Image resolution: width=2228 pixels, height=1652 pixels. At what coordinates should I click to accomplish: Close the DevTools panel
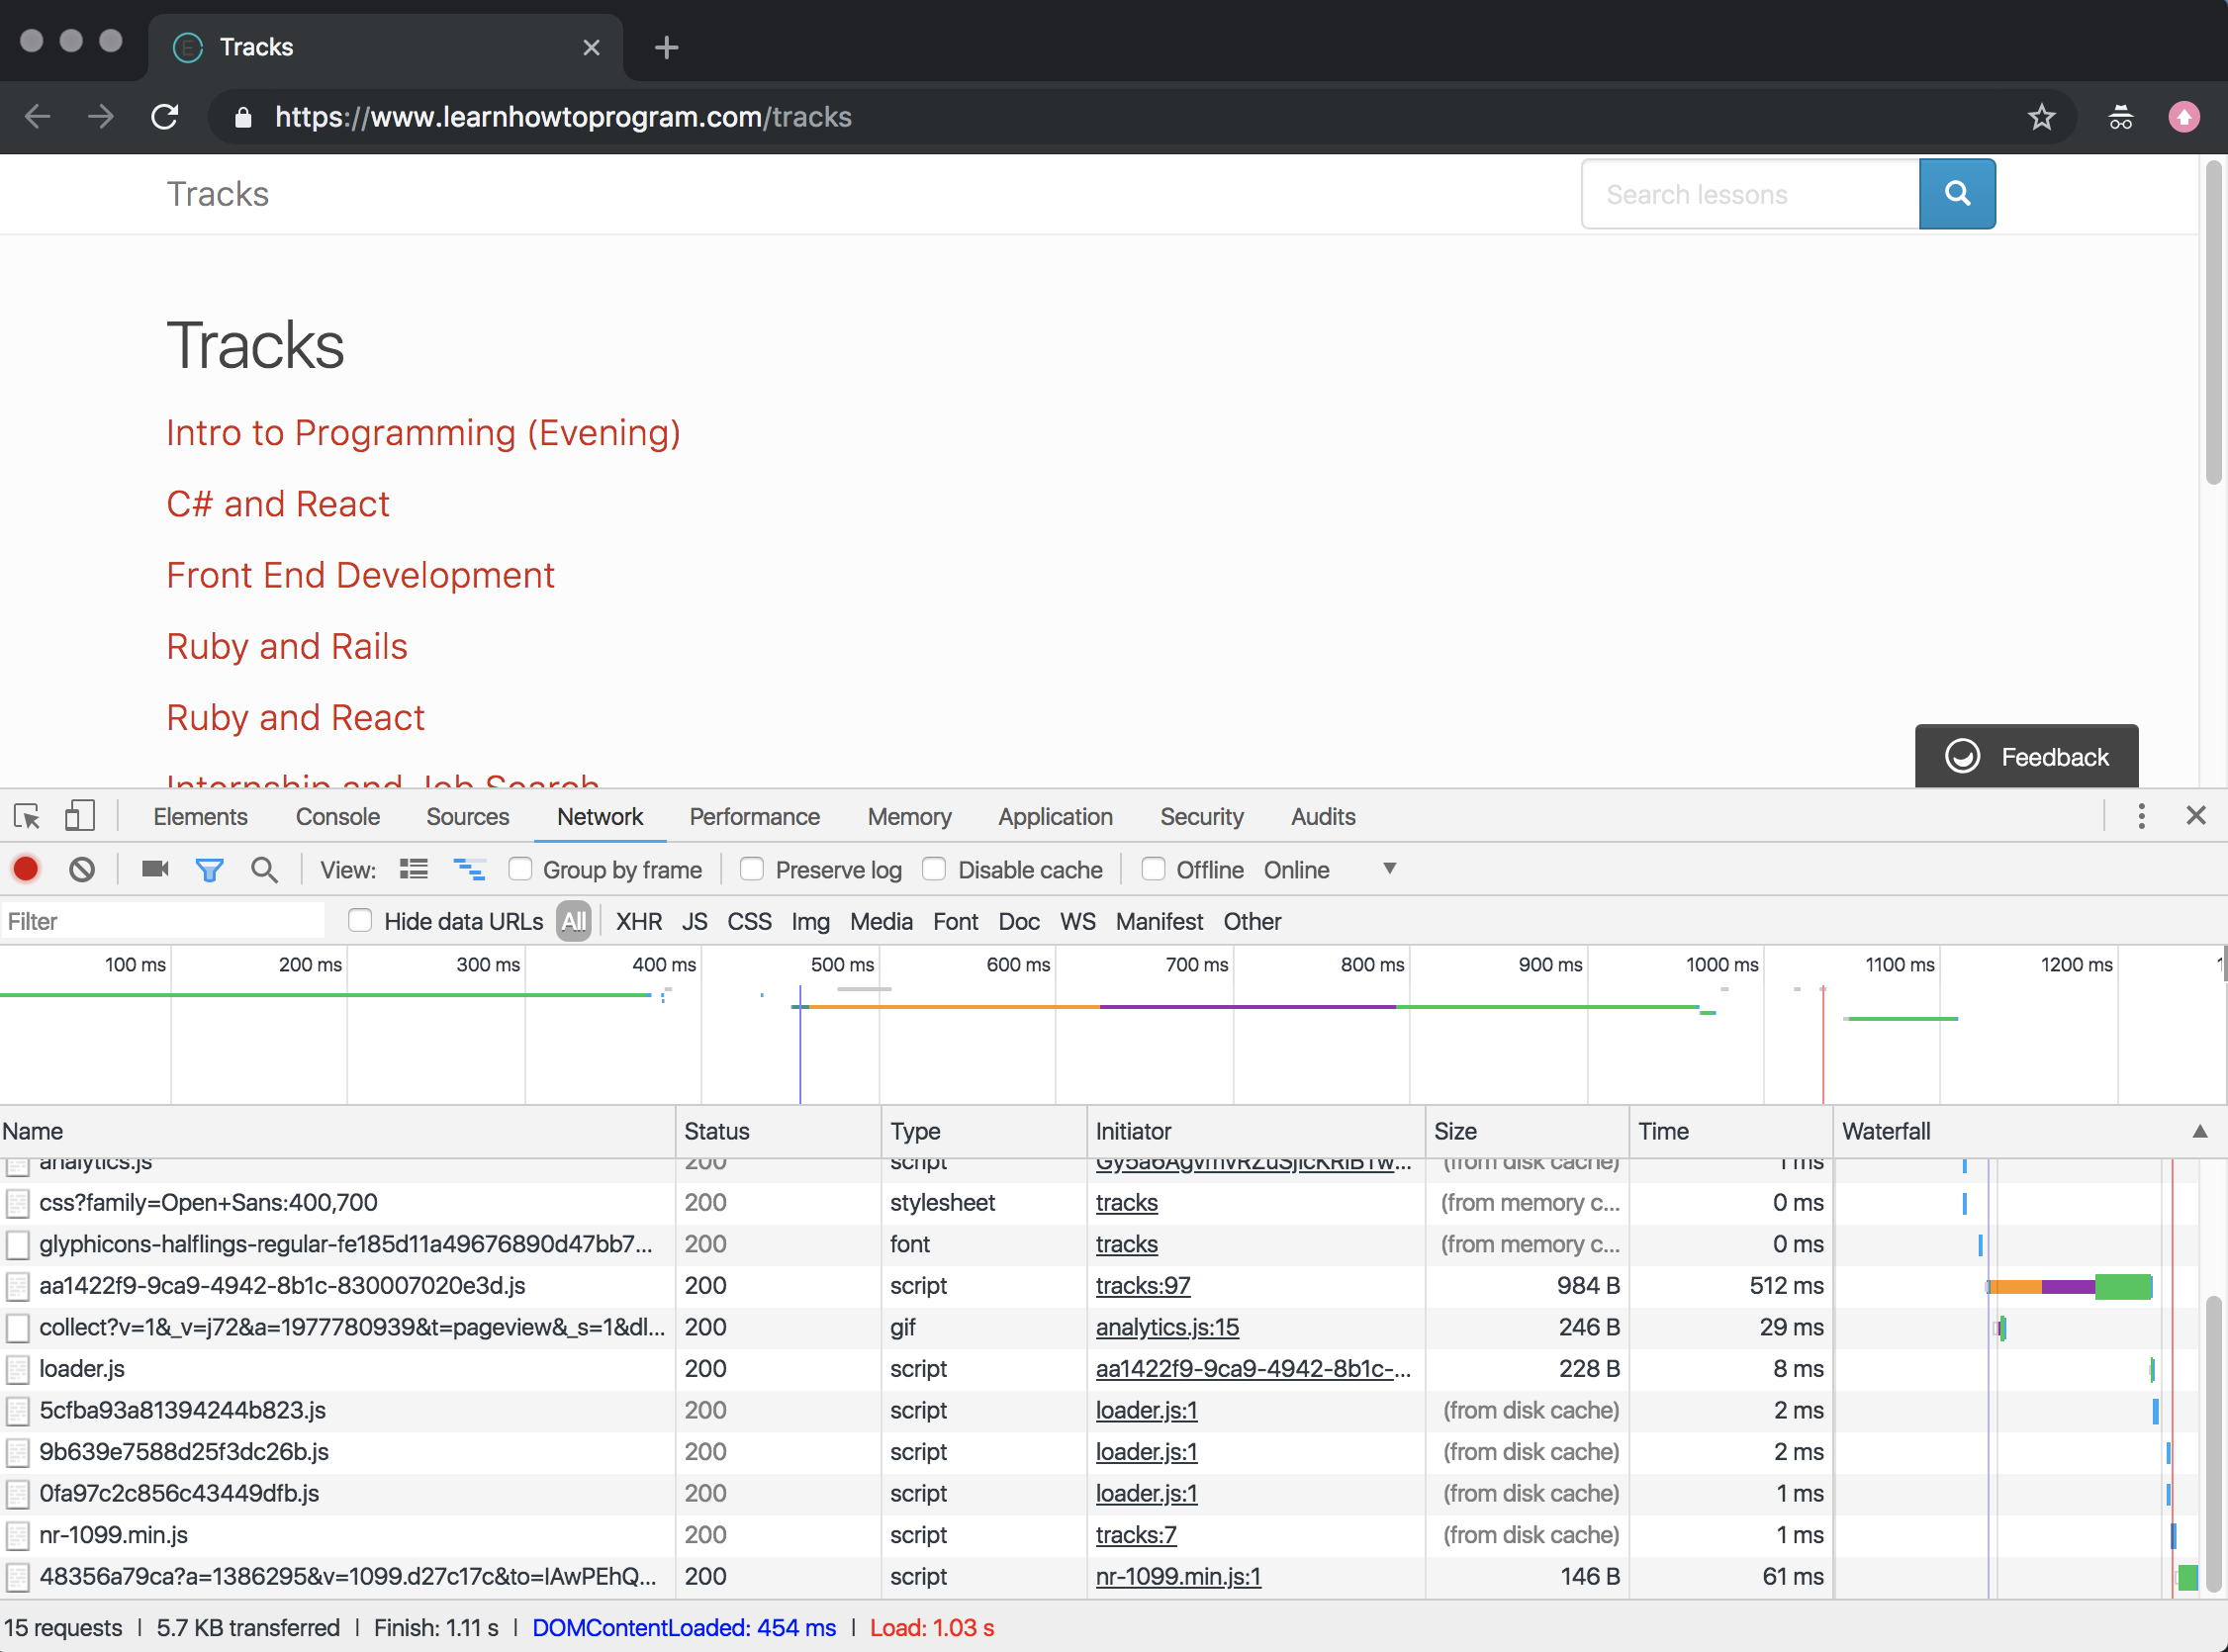click(x=2196, y=816)
